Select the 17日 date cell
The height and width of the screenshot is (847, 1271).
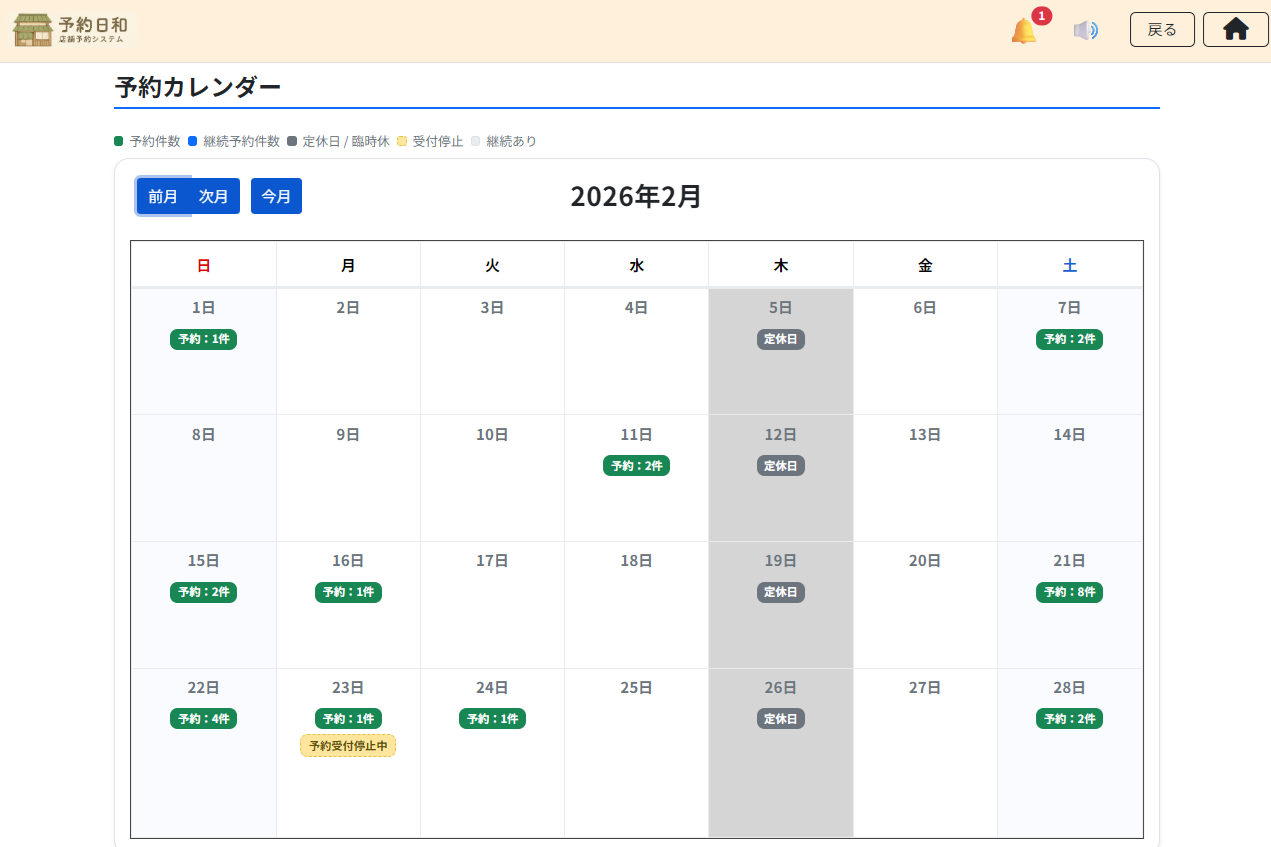pyautogui.click(x=492, y=605)
